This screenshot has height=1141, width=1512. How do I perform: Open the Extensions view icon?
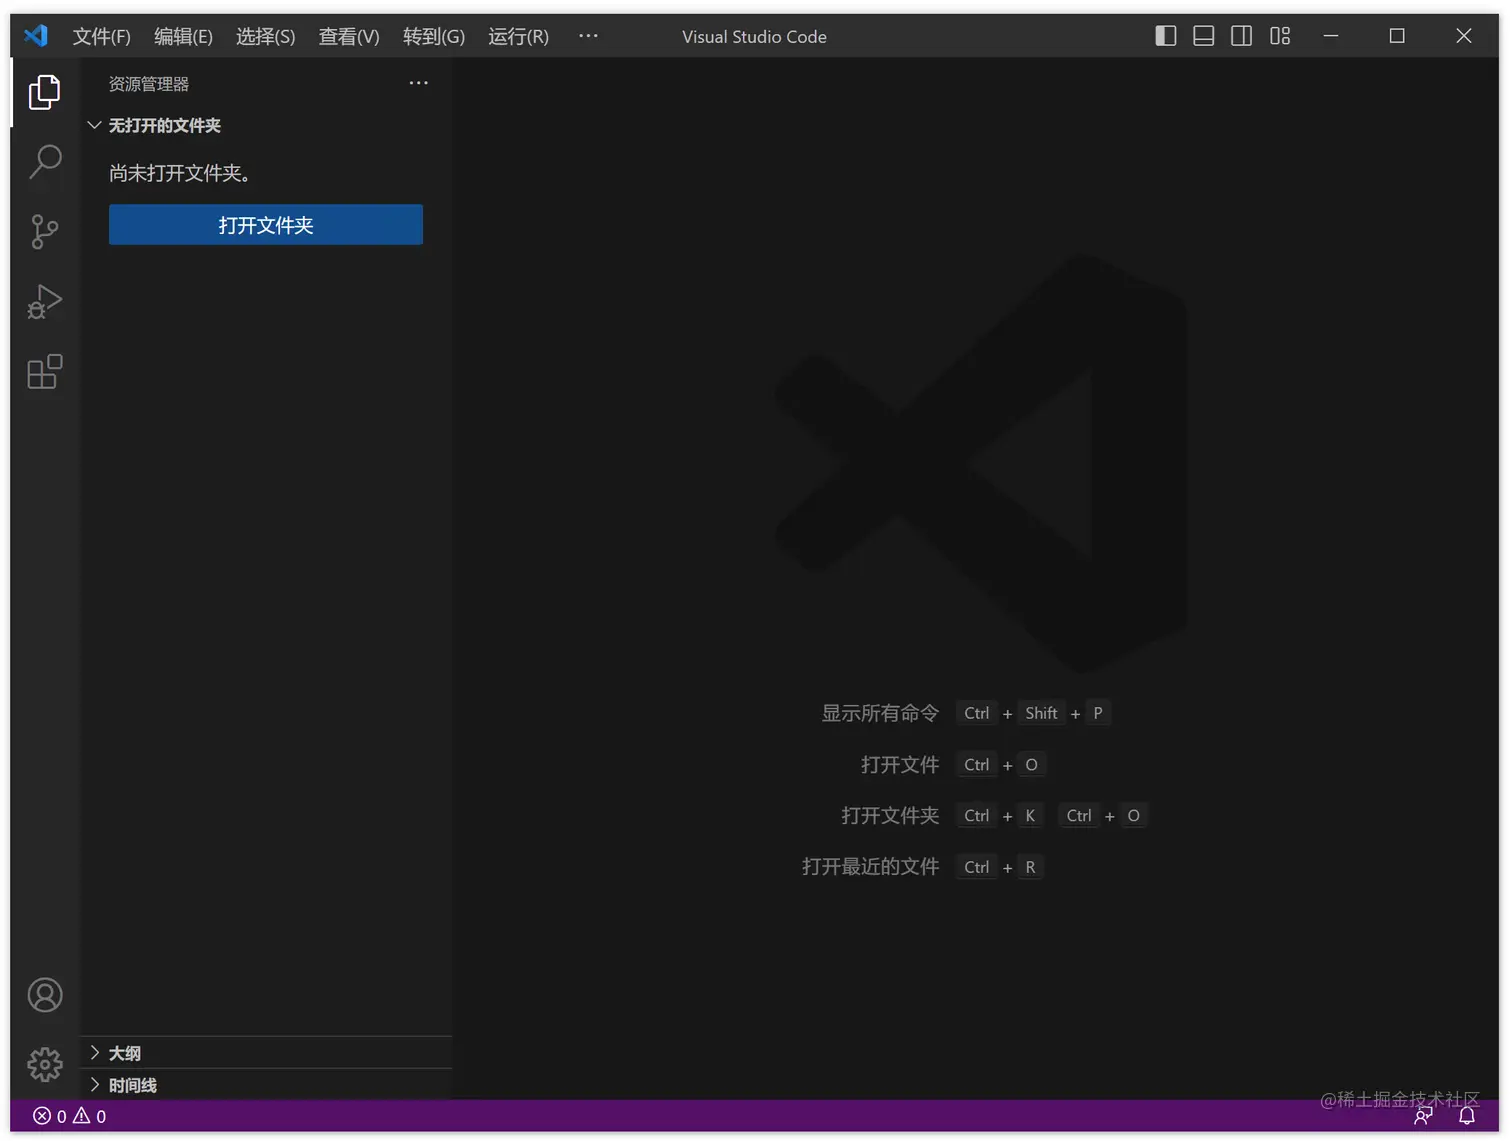45,372
